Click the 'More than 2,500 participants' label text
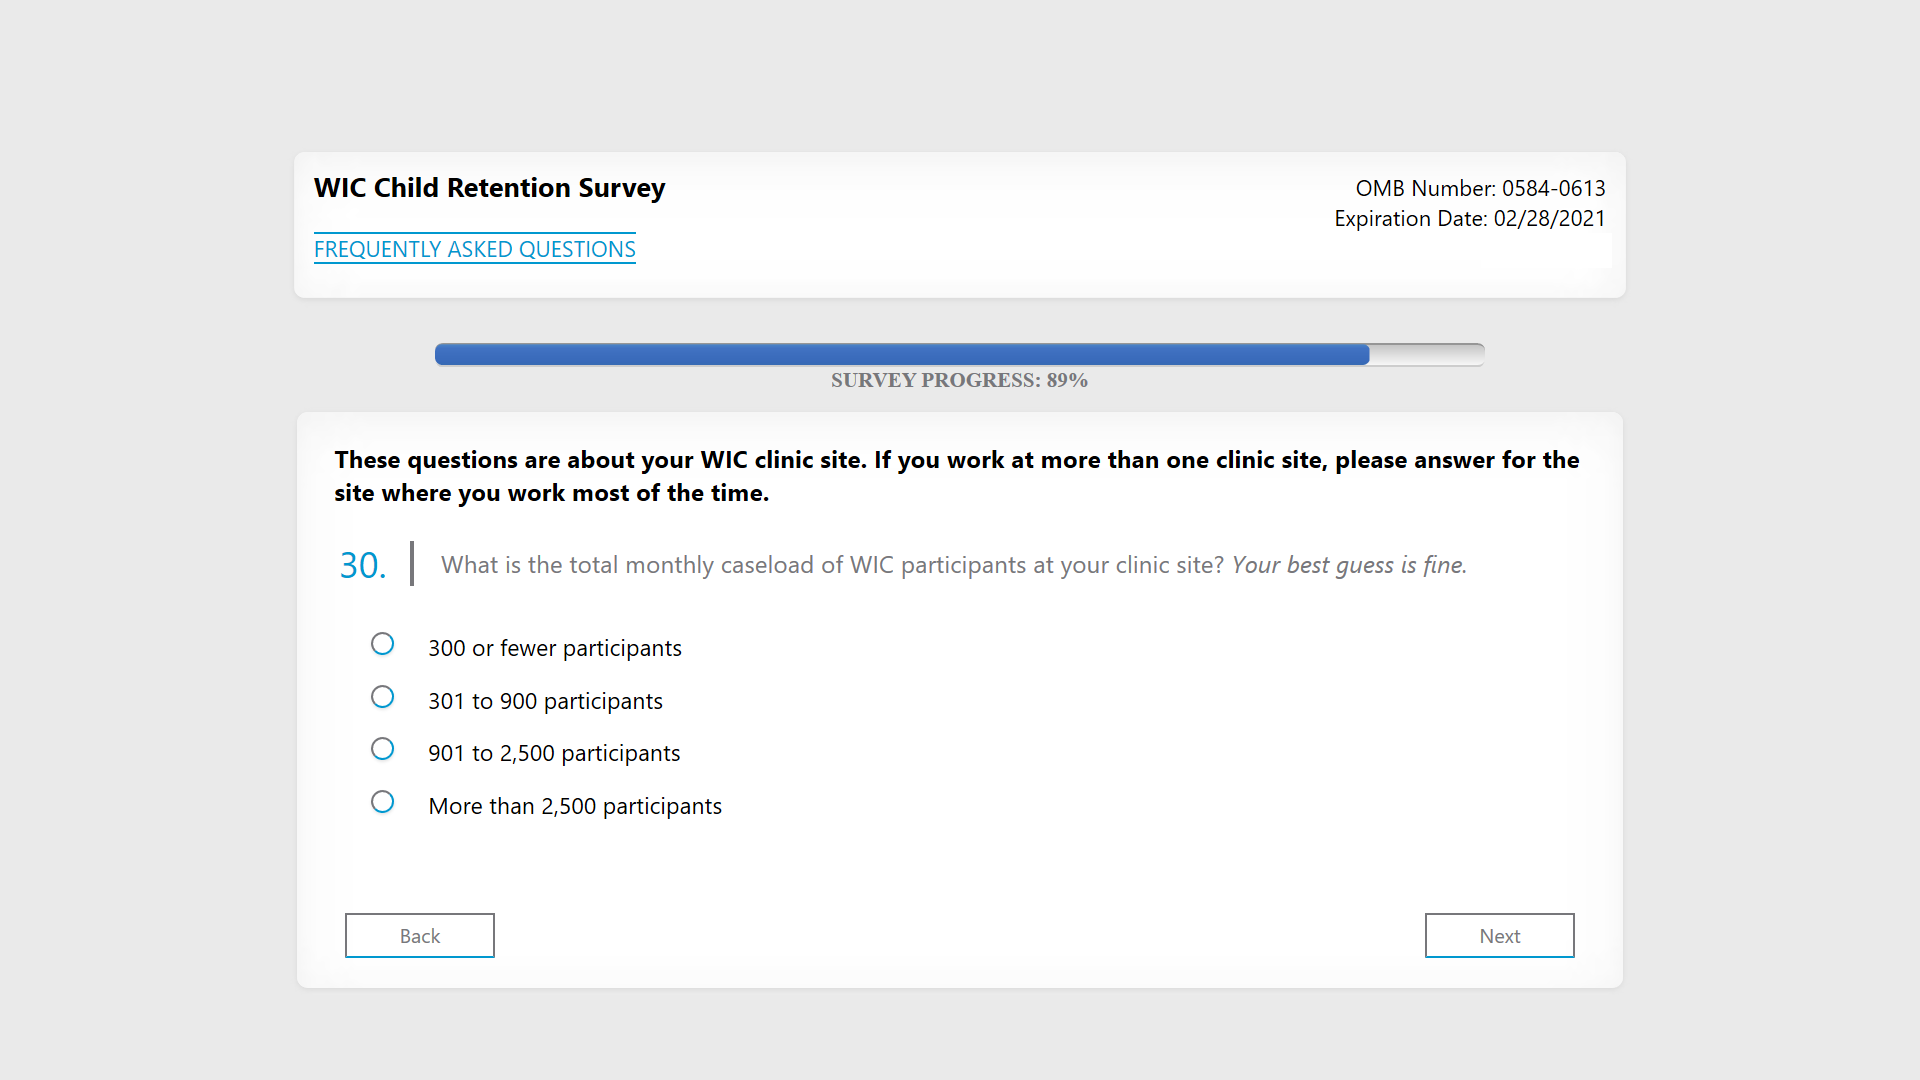This screenshot has height=1080, width=1920. click(x=575, y=806)
